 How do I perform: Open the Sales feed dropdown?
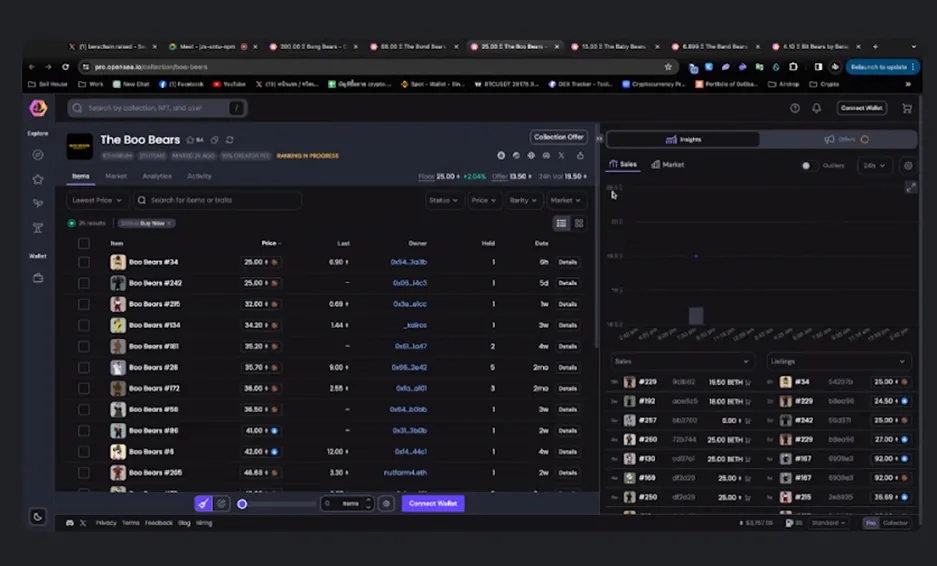682,361
